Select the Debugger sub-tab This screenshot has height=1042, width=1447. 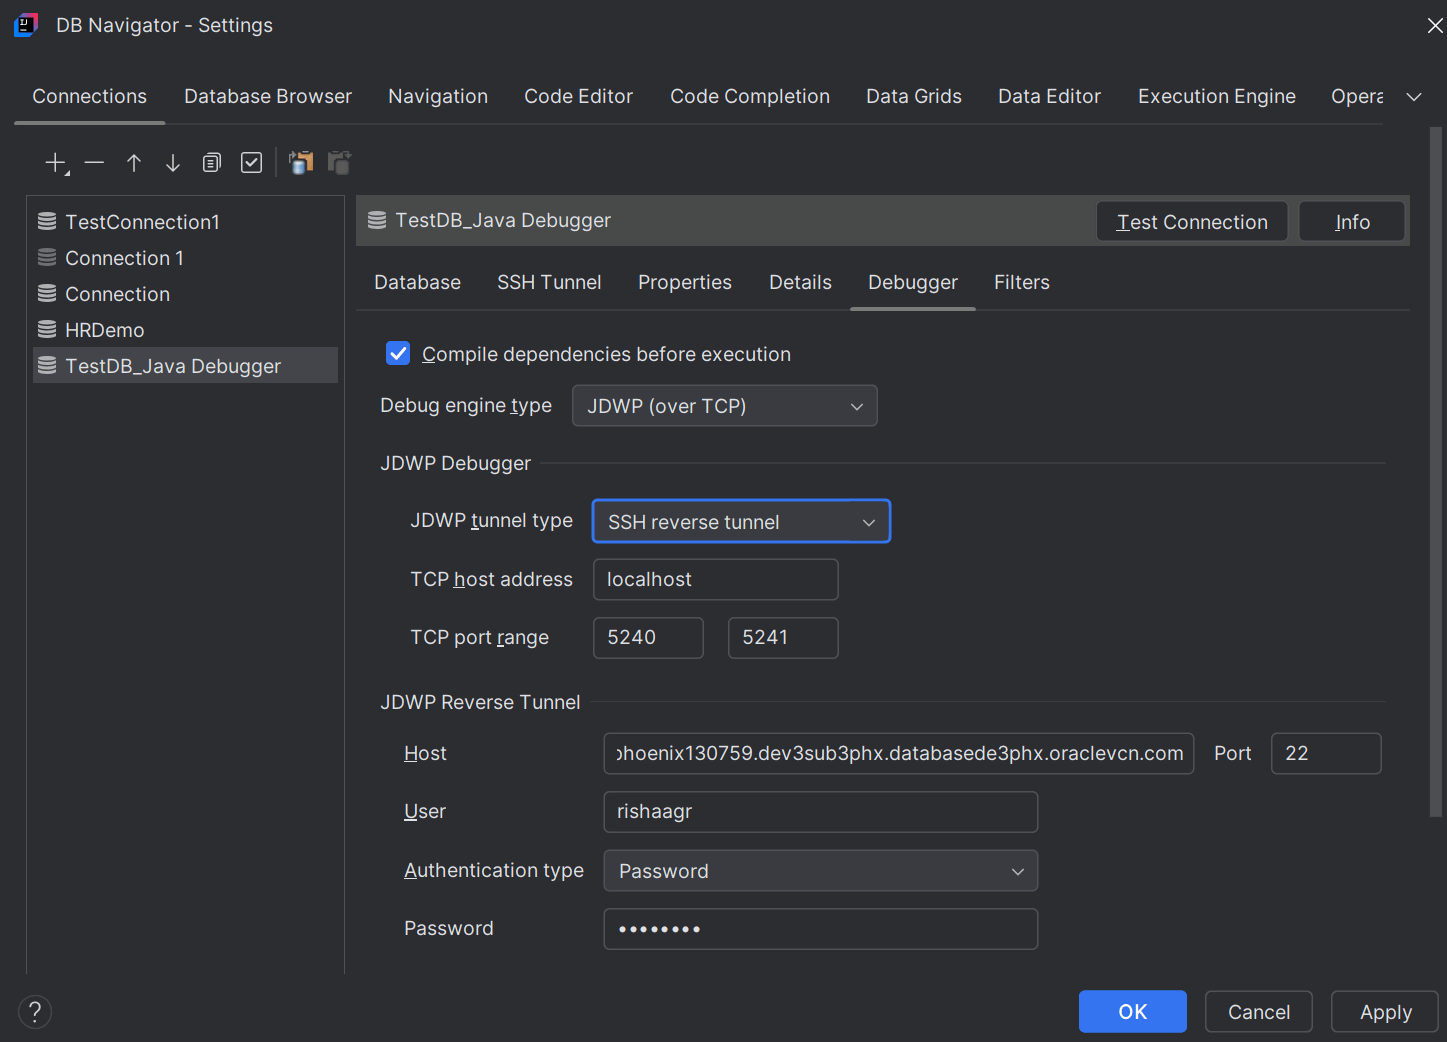(x=913, y=283)
